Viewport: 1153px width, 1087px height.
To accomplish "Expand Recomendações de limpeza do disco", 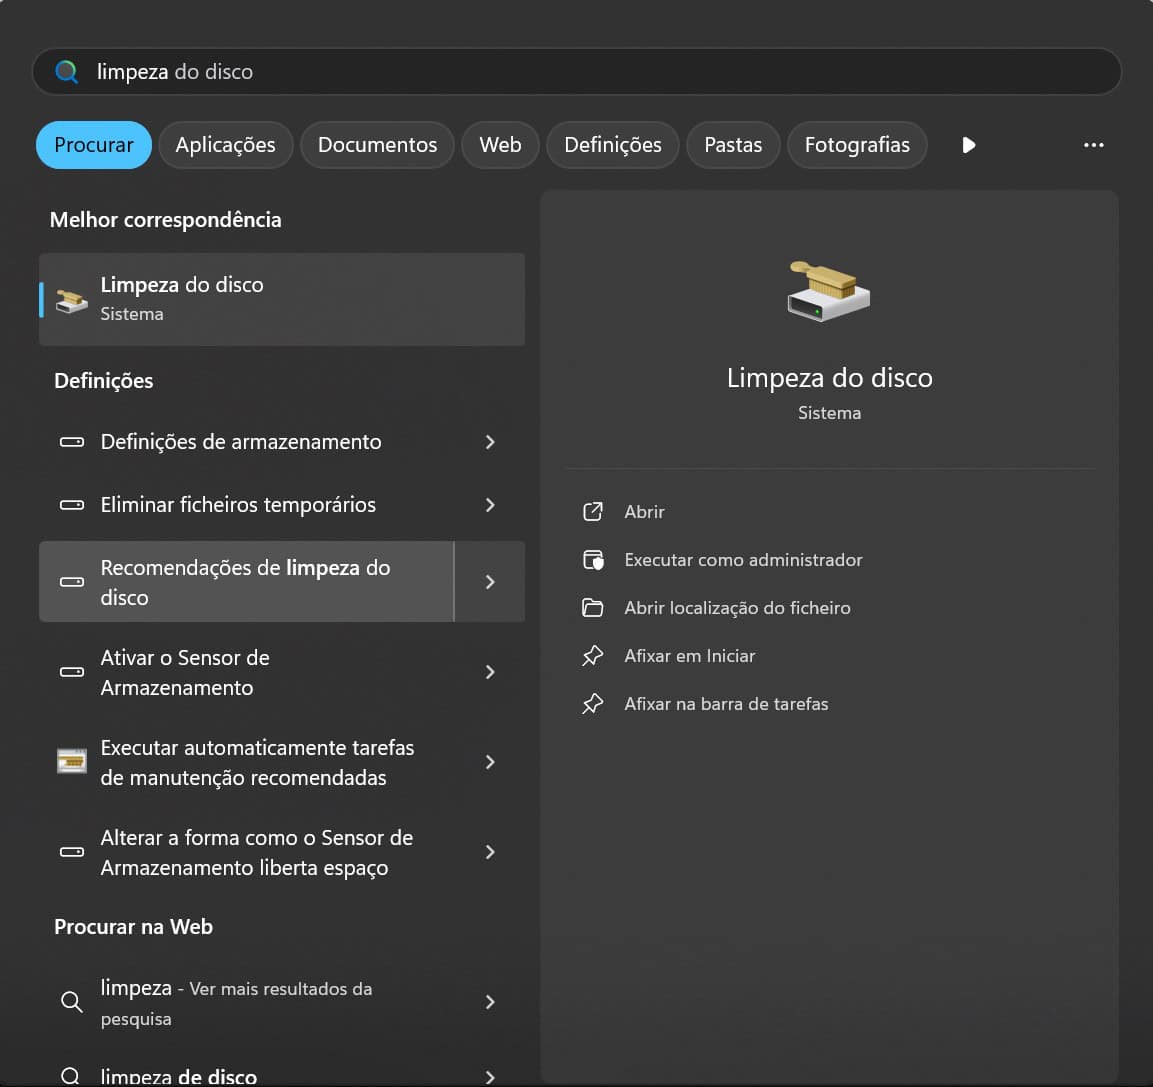I will [x=489, y=581].
